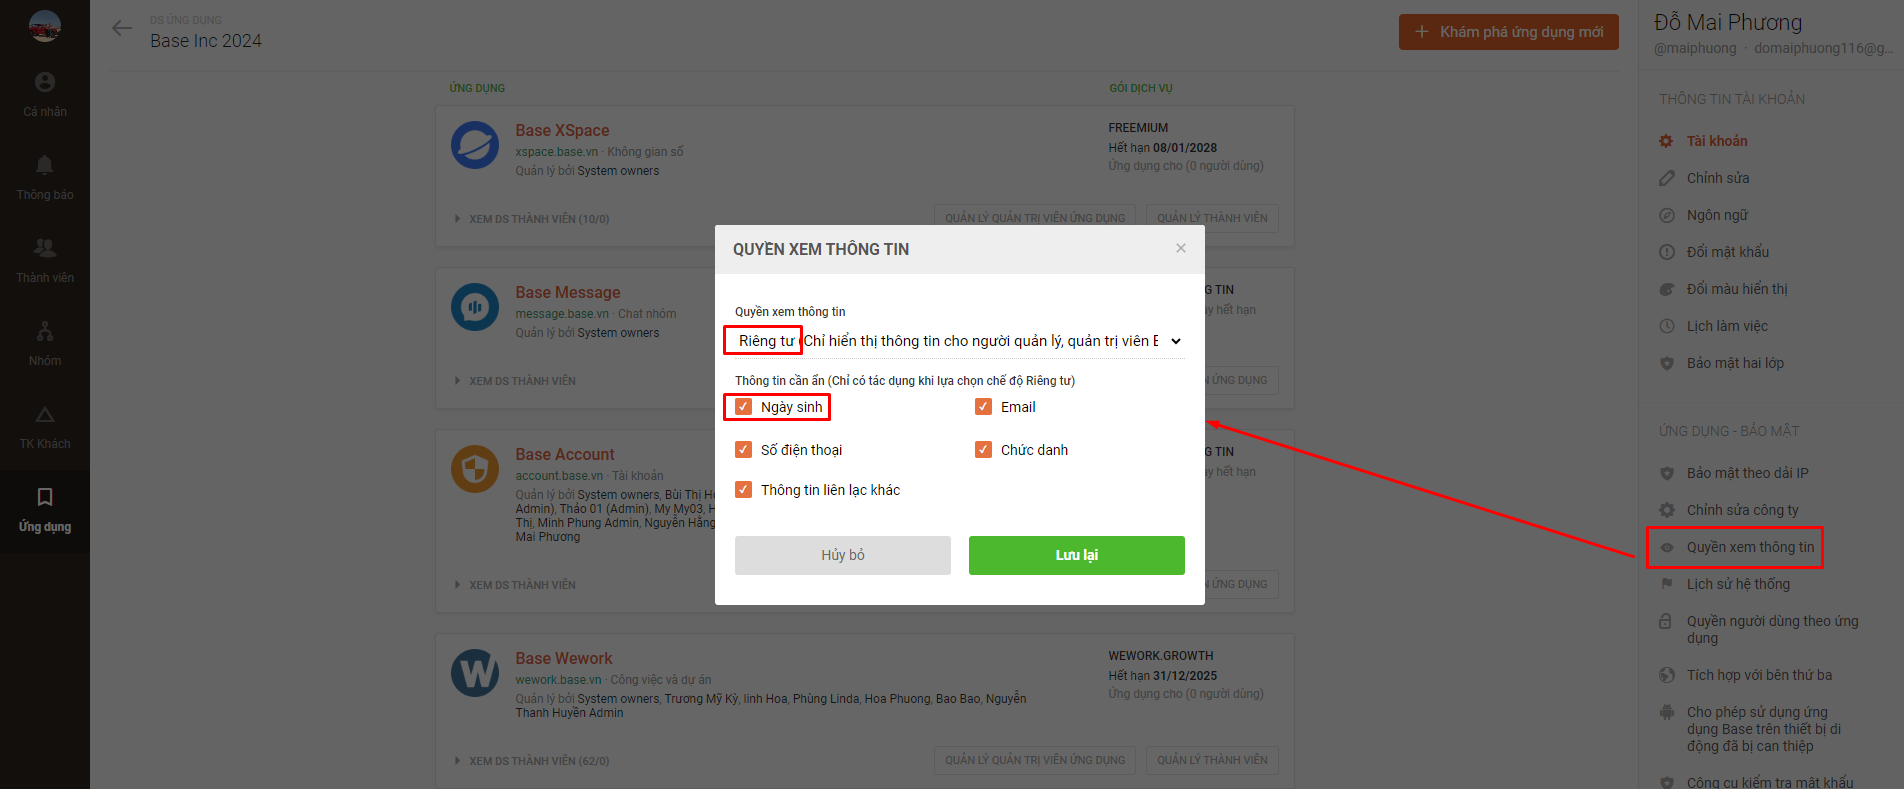Viewport: 1904px width, 789px height.
Task: Open Cá nhân in left sidebar
Action: (45, 95)
